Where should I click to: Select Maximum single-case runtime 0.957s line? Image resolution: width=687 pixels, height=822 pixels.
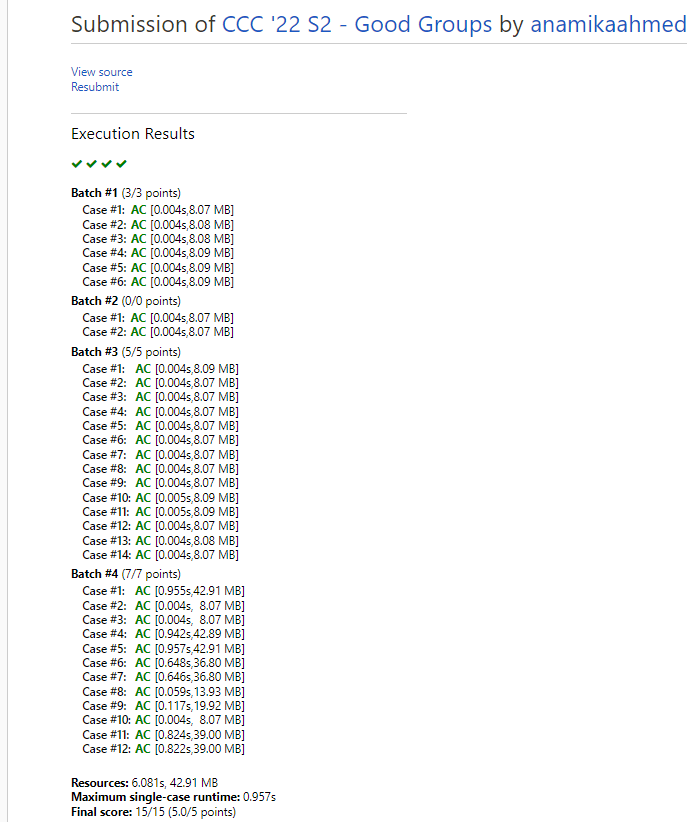point(174,797)
